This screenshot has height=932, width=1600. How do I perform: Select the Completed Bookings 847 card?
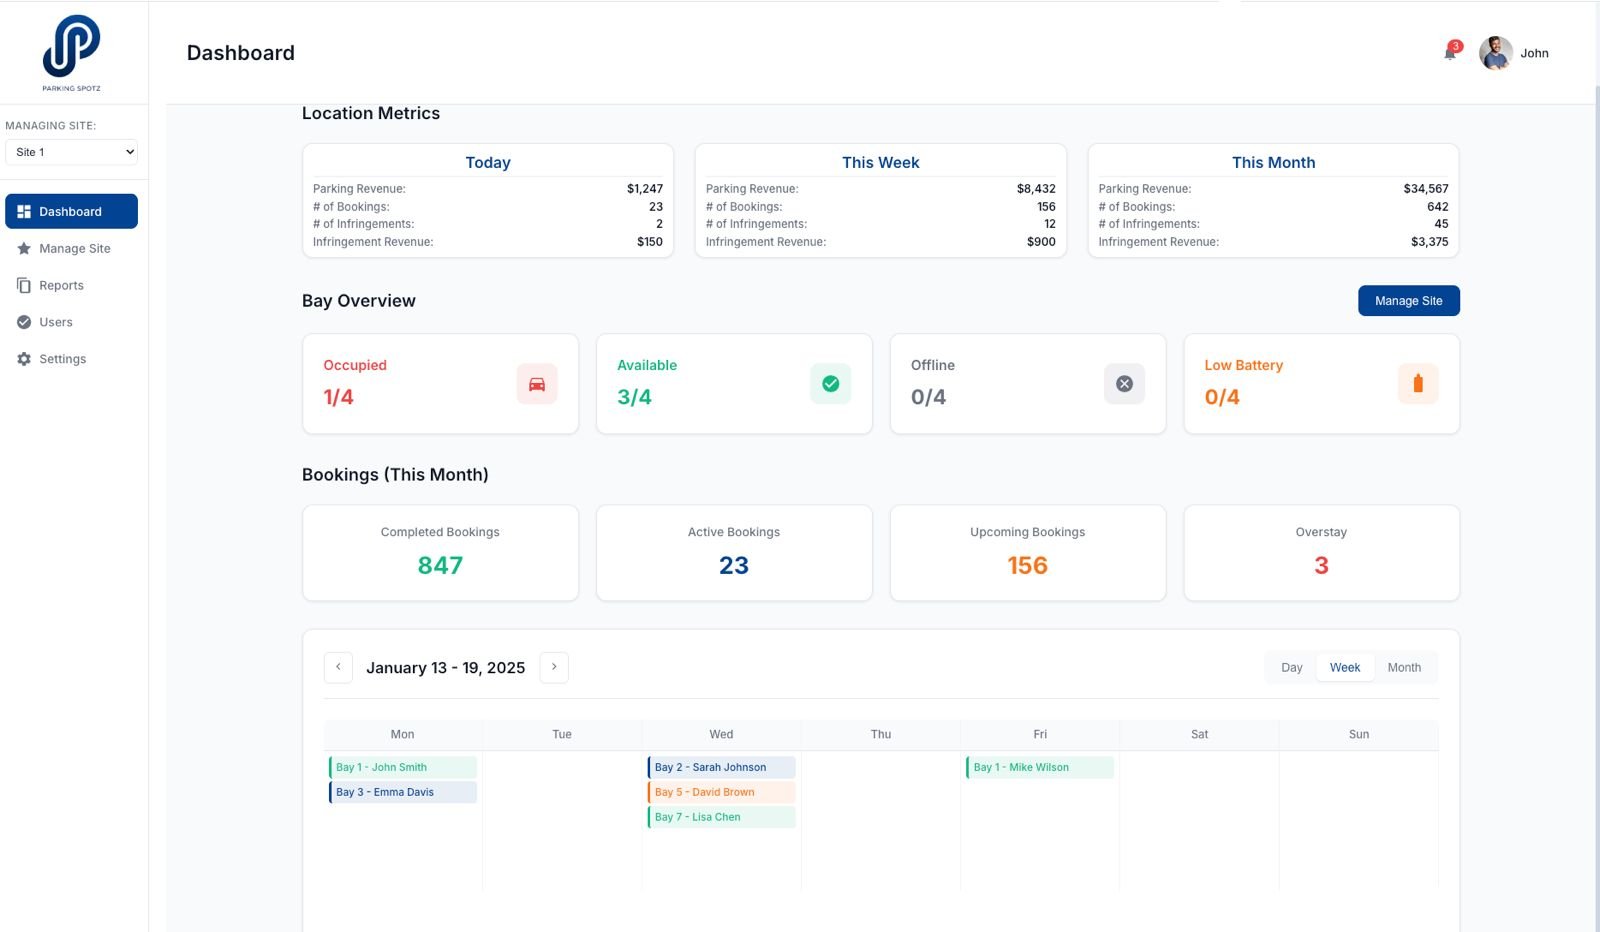(x=440, y=553)
